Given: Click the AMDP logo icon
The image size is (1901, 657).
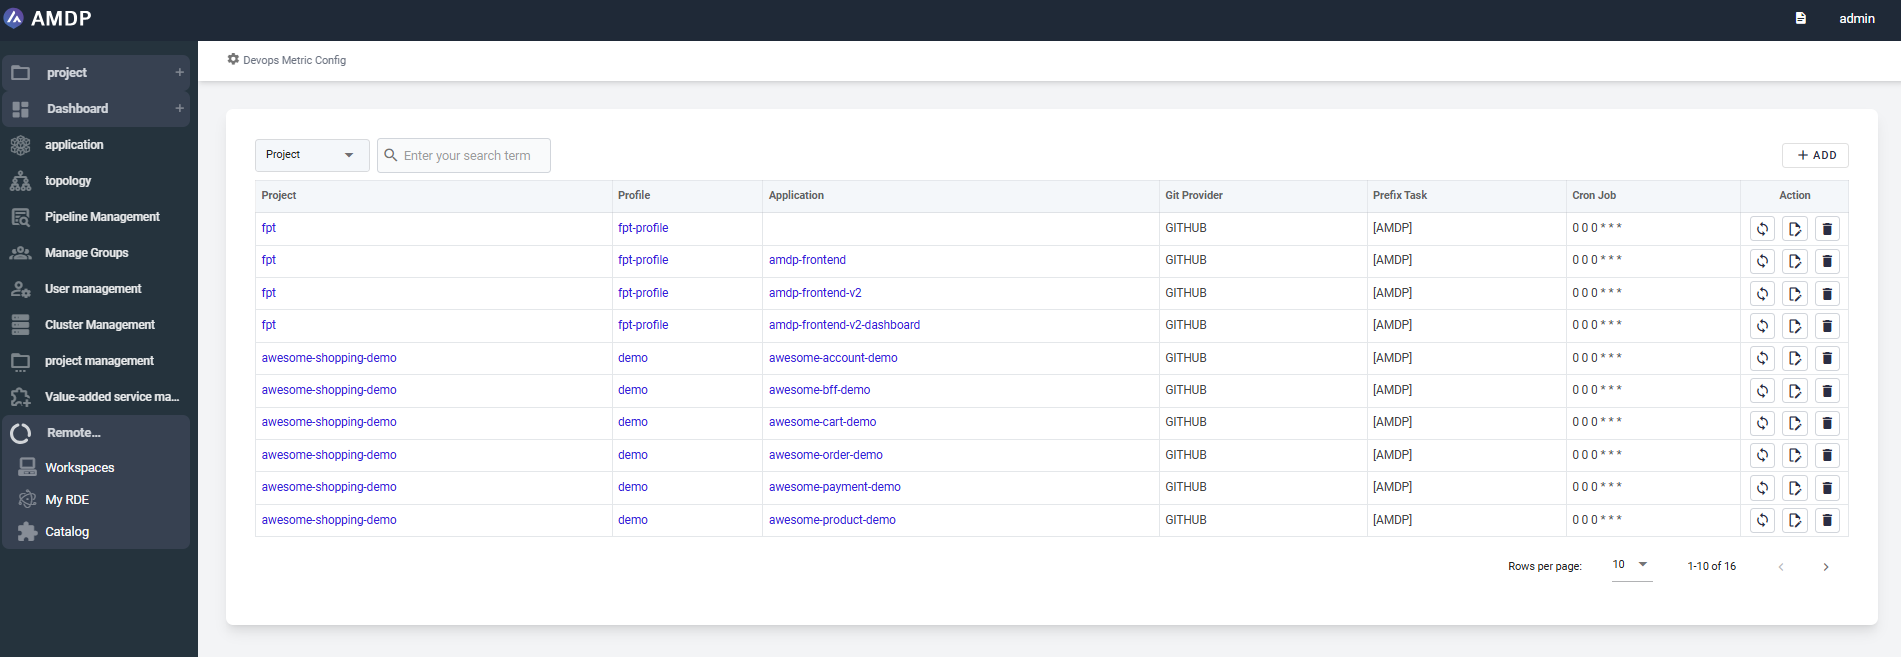Looking at the screenshot, I should point(14,18).
